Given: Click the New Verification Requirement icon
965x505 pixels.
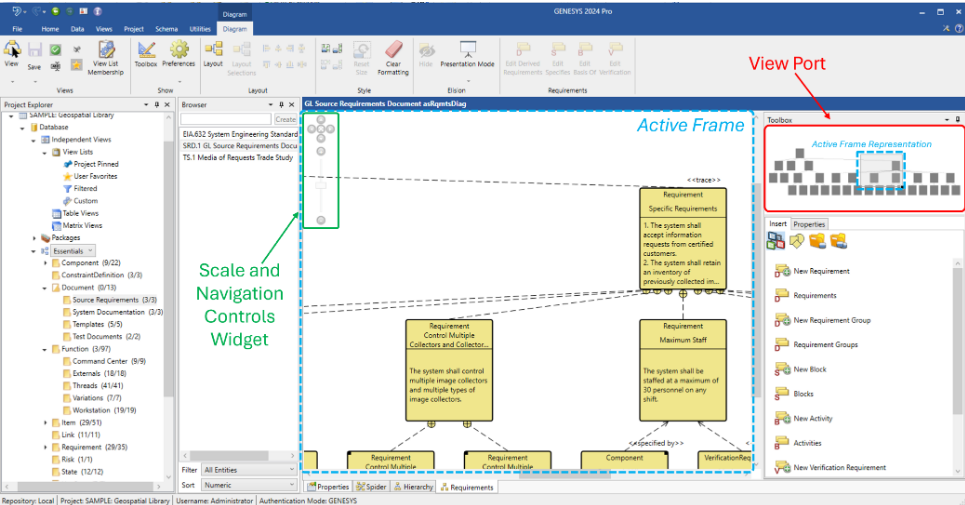Looking at the screenshot, I should click(x=783, y=467).
